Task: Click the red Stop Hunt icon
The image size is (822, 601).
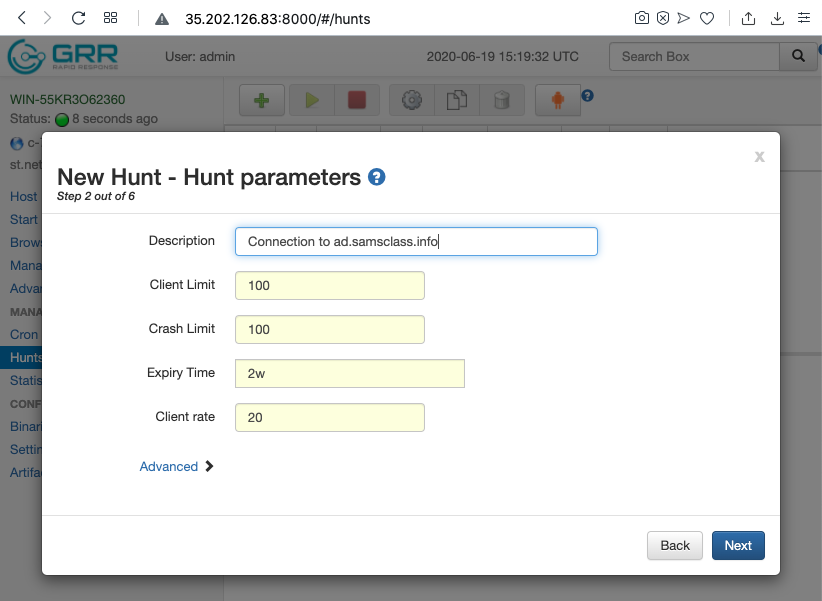Action: (357, 100)
